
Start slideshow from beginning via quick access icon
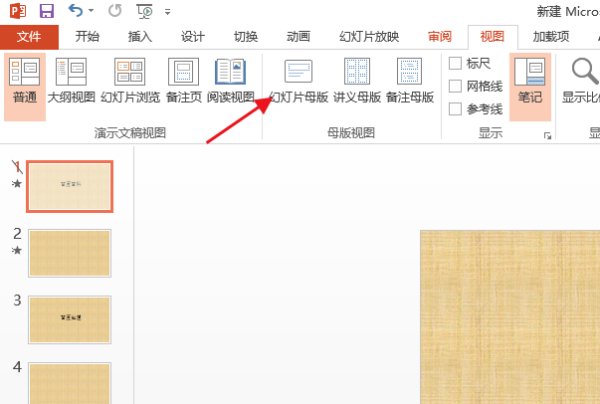click(x=145, y=11)
